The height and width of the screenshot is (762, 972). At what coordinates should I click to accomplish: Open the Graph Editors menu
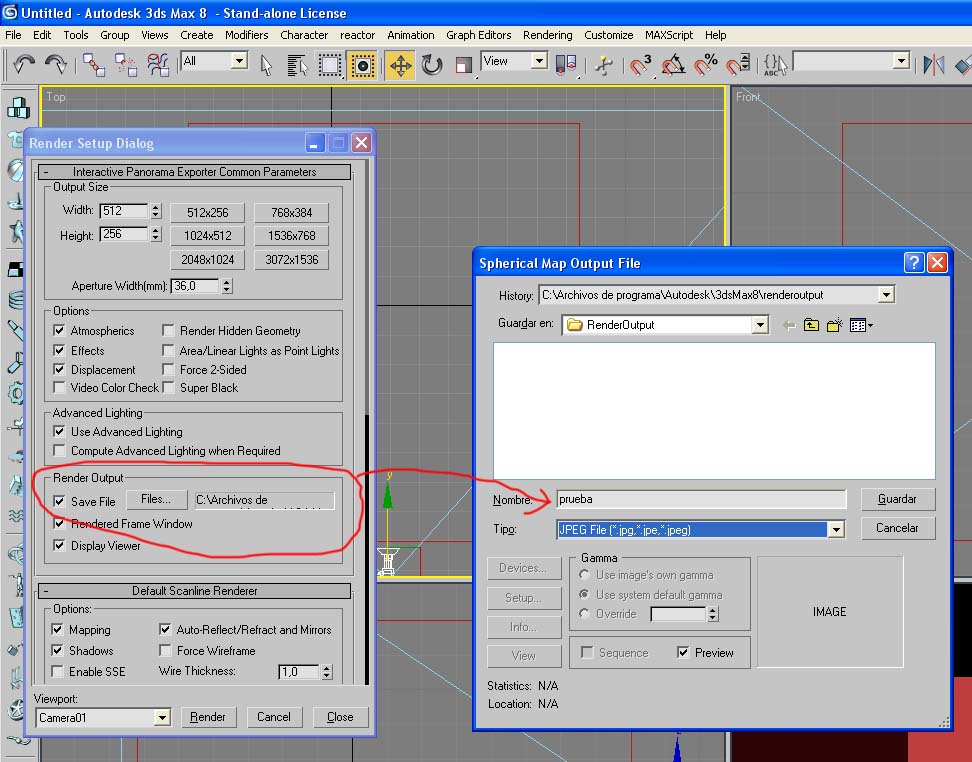[x=479, y=35]
